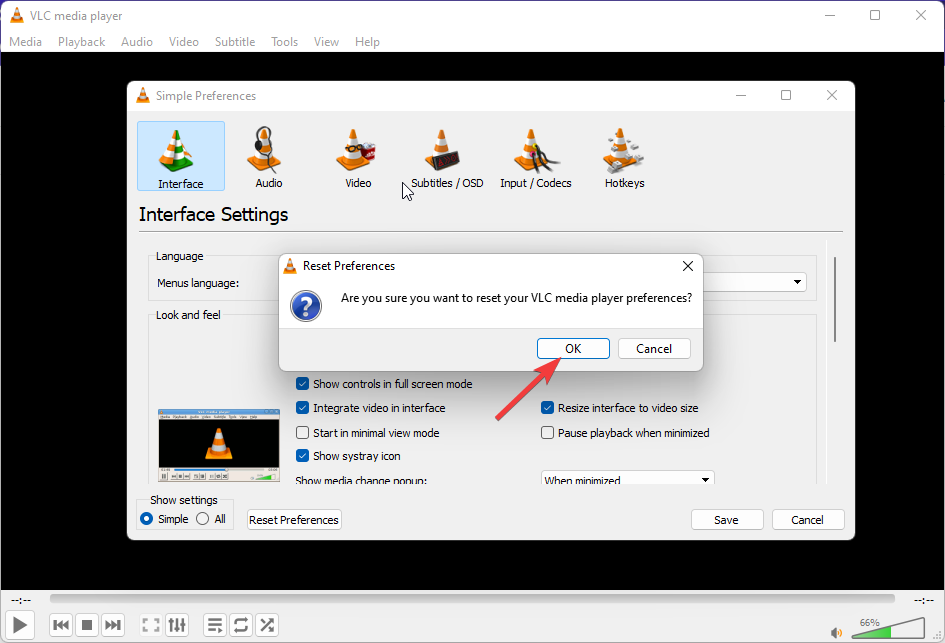Image resolution: width=945 pixels, height=643 pixels.
Task: Click the VLC cone icon in Reset Preferences title
Action: (x=290, y=266)
